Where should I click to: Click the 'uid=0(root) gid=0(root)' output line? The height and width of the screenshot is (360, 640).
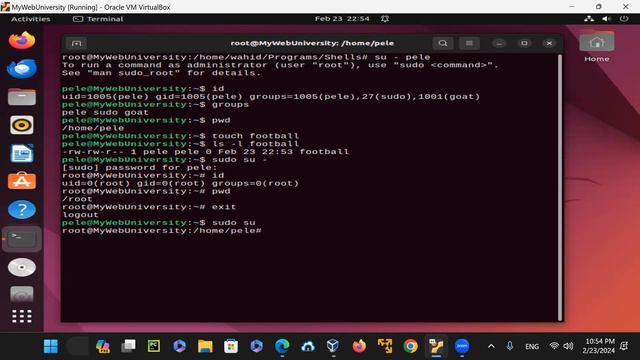point(180,184)
